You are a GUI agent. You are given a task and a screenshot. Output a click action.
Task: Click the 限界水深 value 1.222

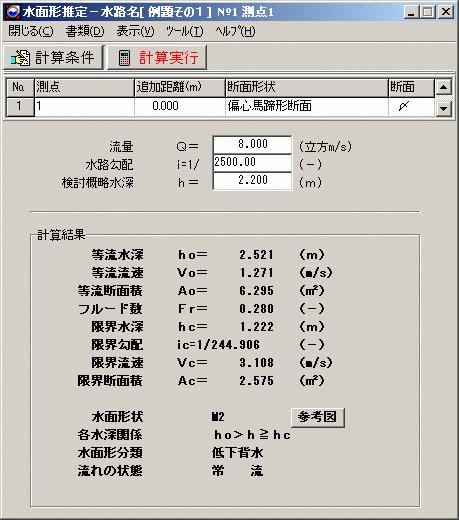tap(256, 327)
